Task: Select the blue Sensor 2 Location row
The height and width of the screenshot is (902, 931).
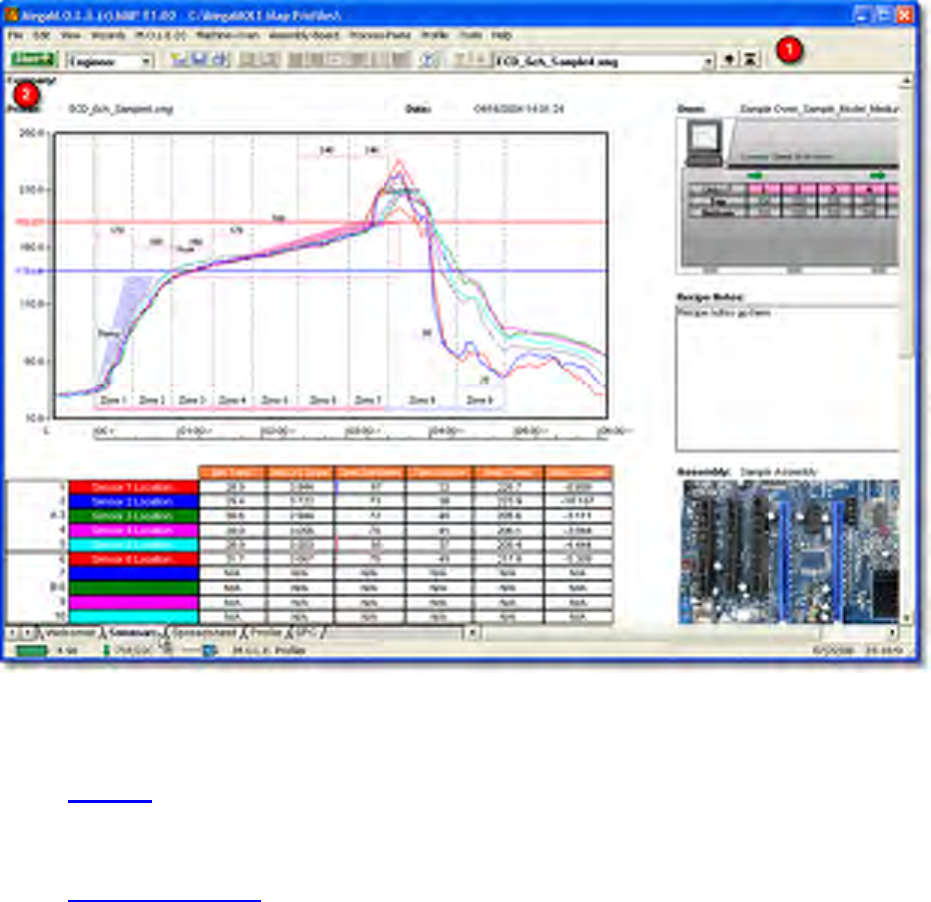Action: tap(133, 502)
